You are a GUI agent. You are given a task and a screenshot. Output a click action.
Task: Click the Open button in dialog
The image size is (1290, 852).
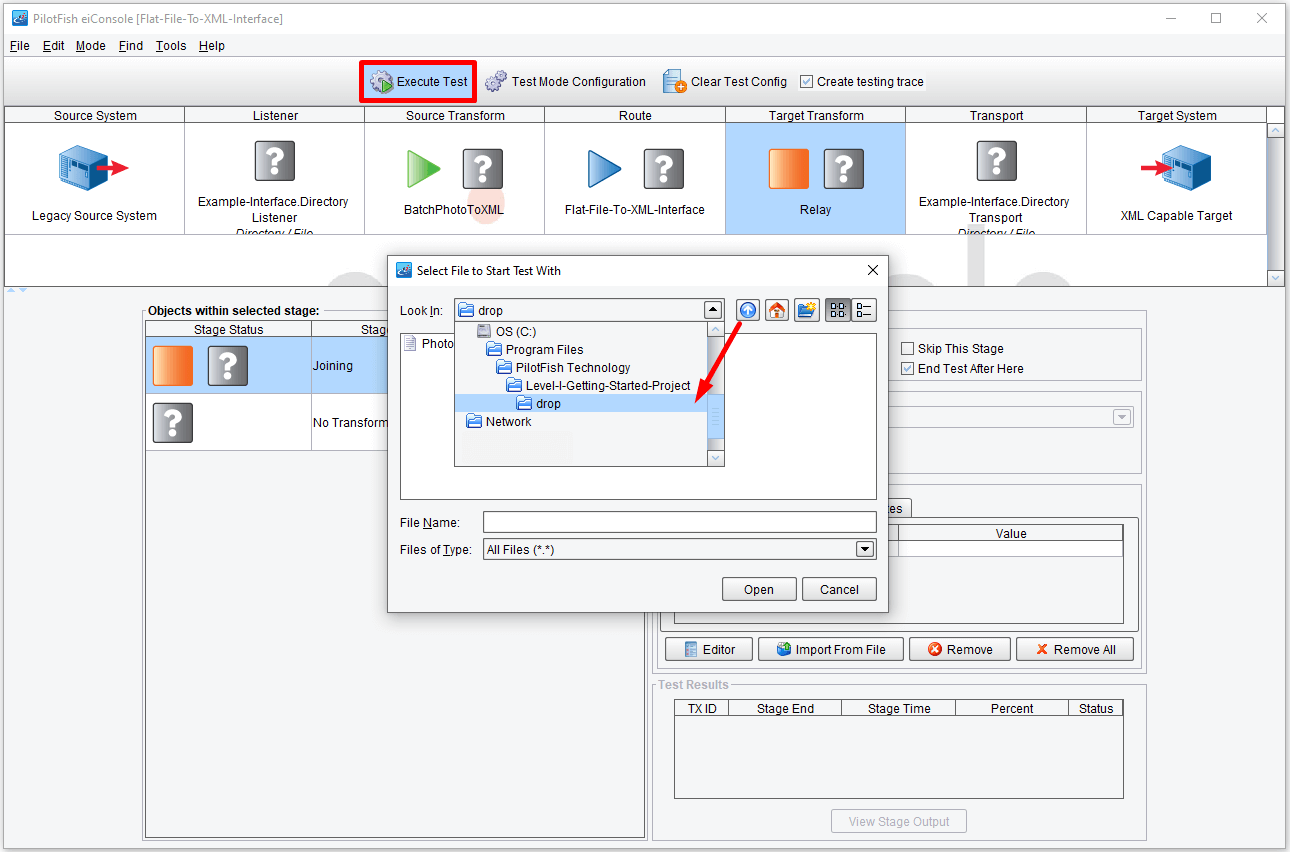click(x=759, y=589)
